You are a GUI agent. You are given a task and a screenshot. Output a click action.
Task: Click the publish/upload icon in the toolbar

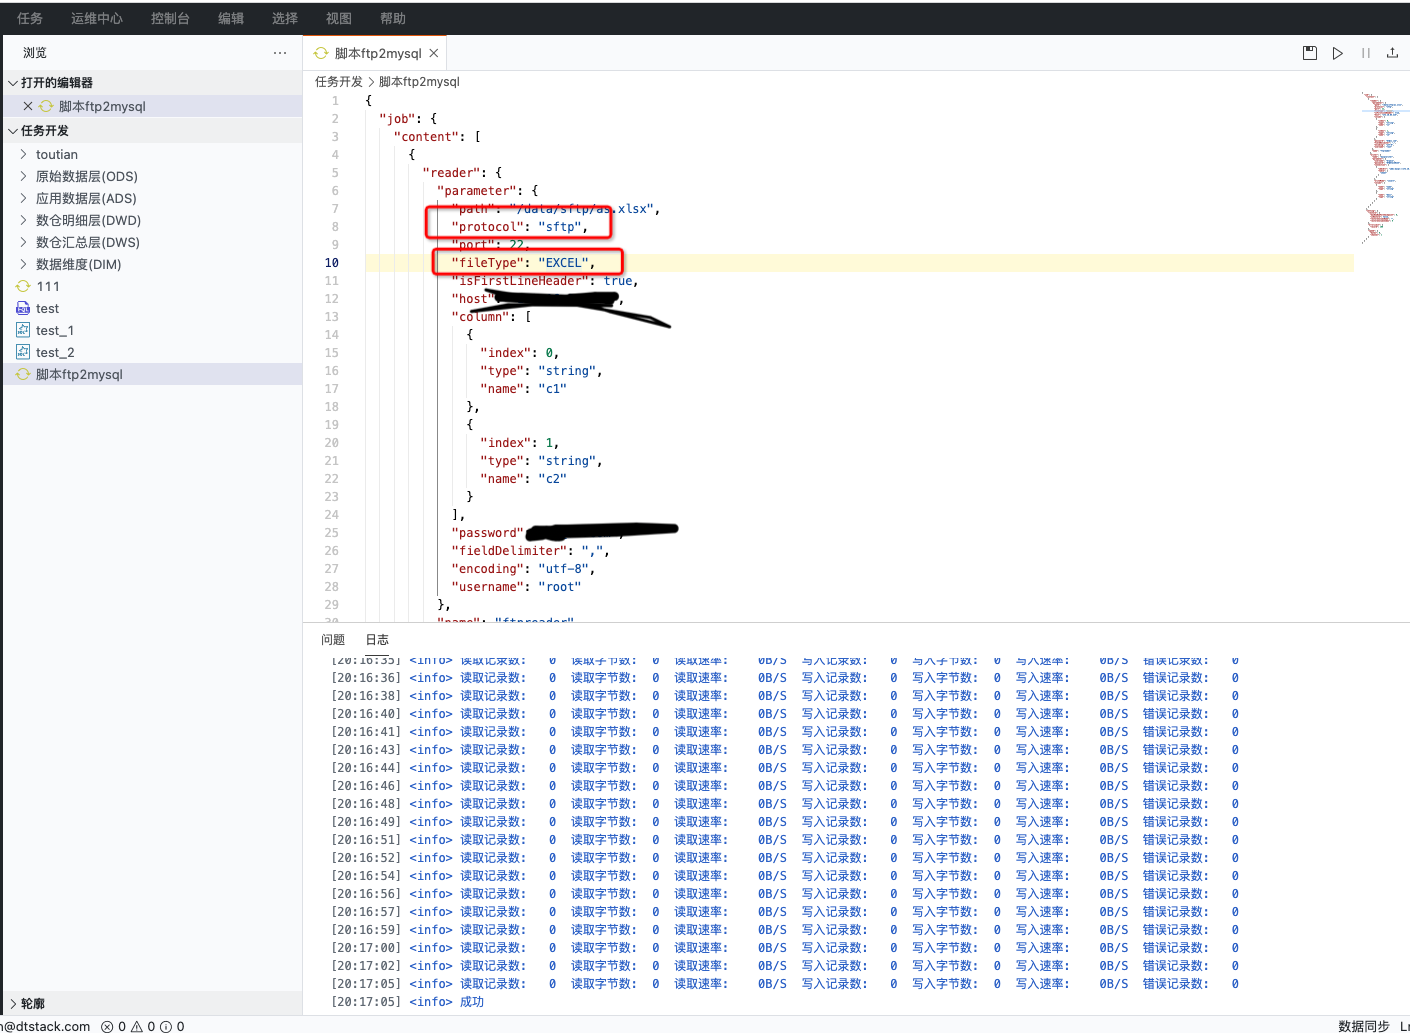point(1392,53)
